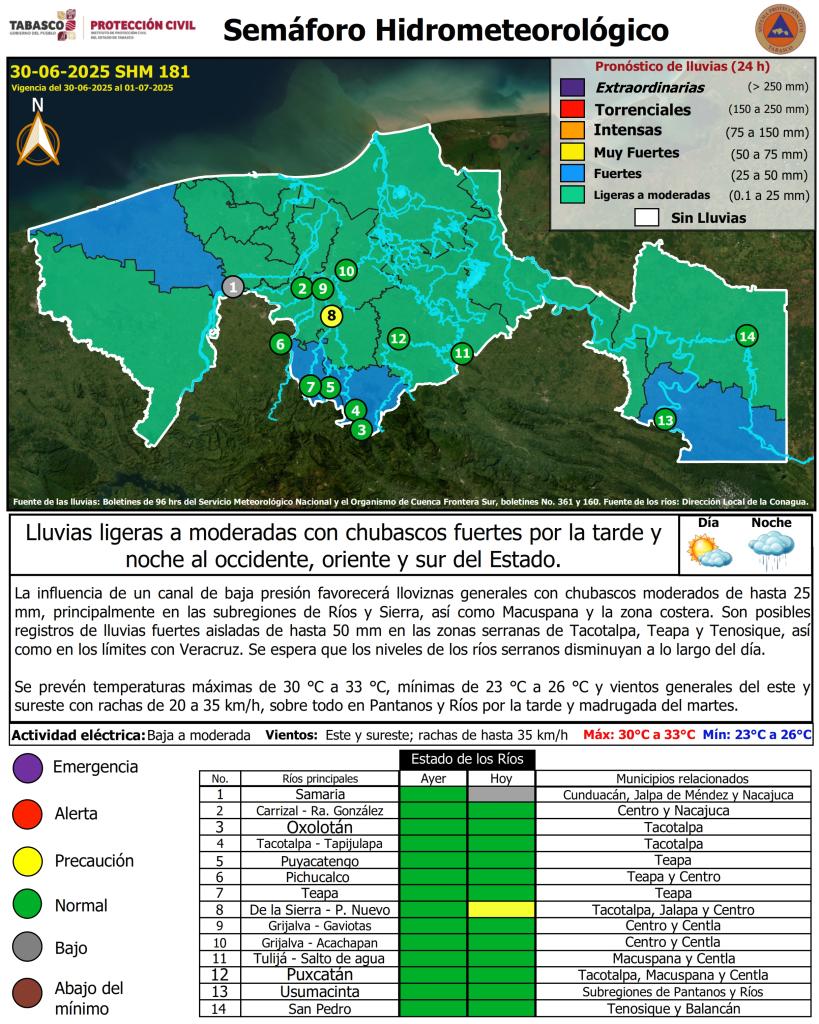Click gray river marker 1 on map
This screenshot has height=1024, width=819.
point(232,287)
